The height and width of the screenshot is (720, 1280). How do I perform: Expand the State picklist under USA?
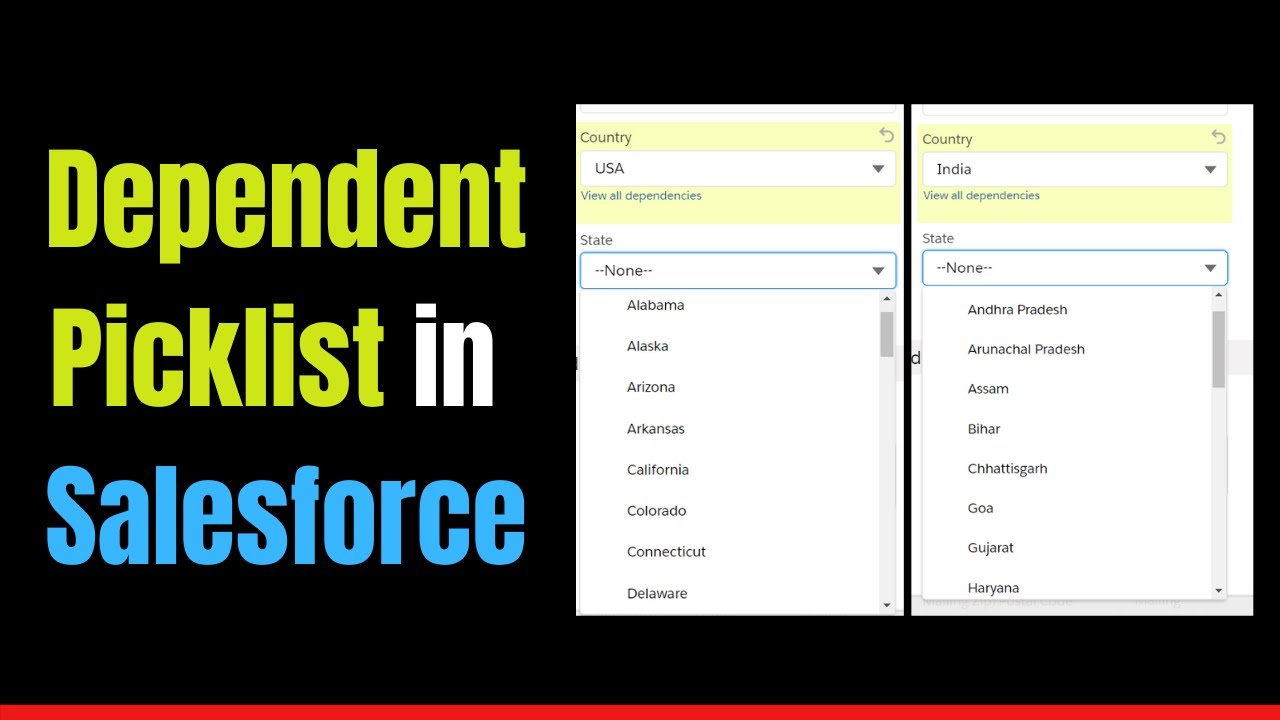pos(738,270)
